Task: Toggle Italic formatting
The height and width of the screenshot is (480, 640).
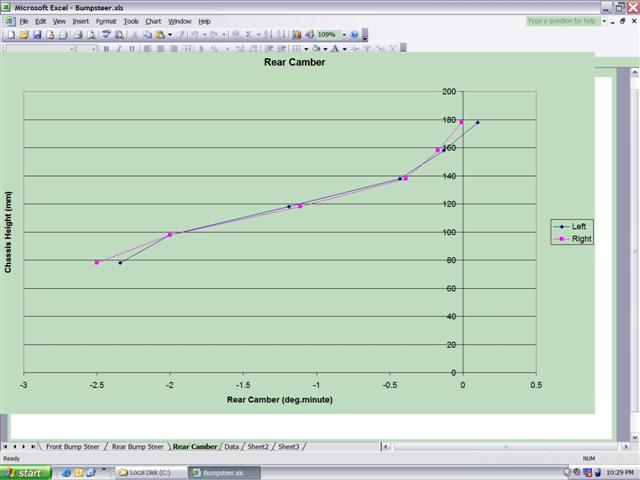Action: (119, 49)
